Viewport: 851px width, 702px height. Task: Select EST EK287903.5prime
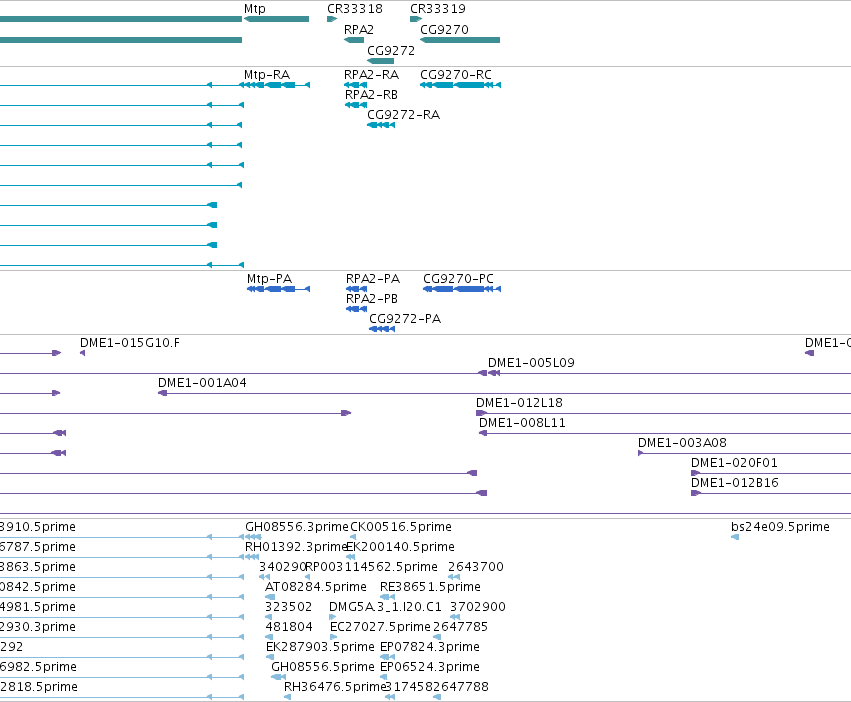coord(320,647)
